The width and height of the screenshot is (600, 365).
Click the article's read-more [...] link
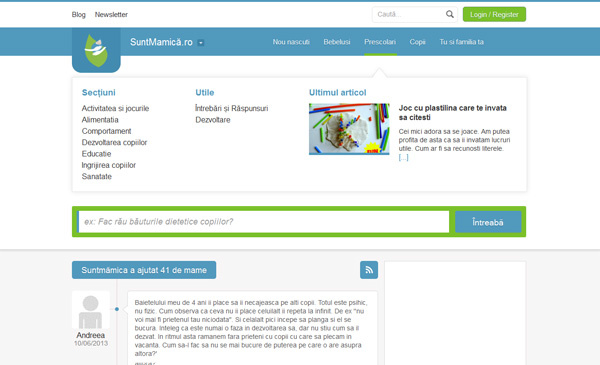click(x=403, y=157)
